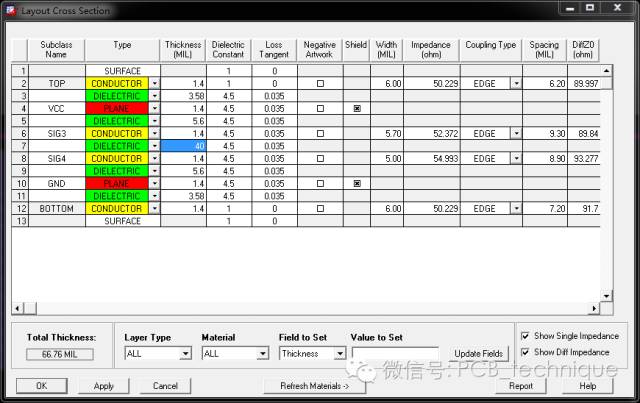Uncheck the Shield box for GND plane

click(x=357, y=184)
